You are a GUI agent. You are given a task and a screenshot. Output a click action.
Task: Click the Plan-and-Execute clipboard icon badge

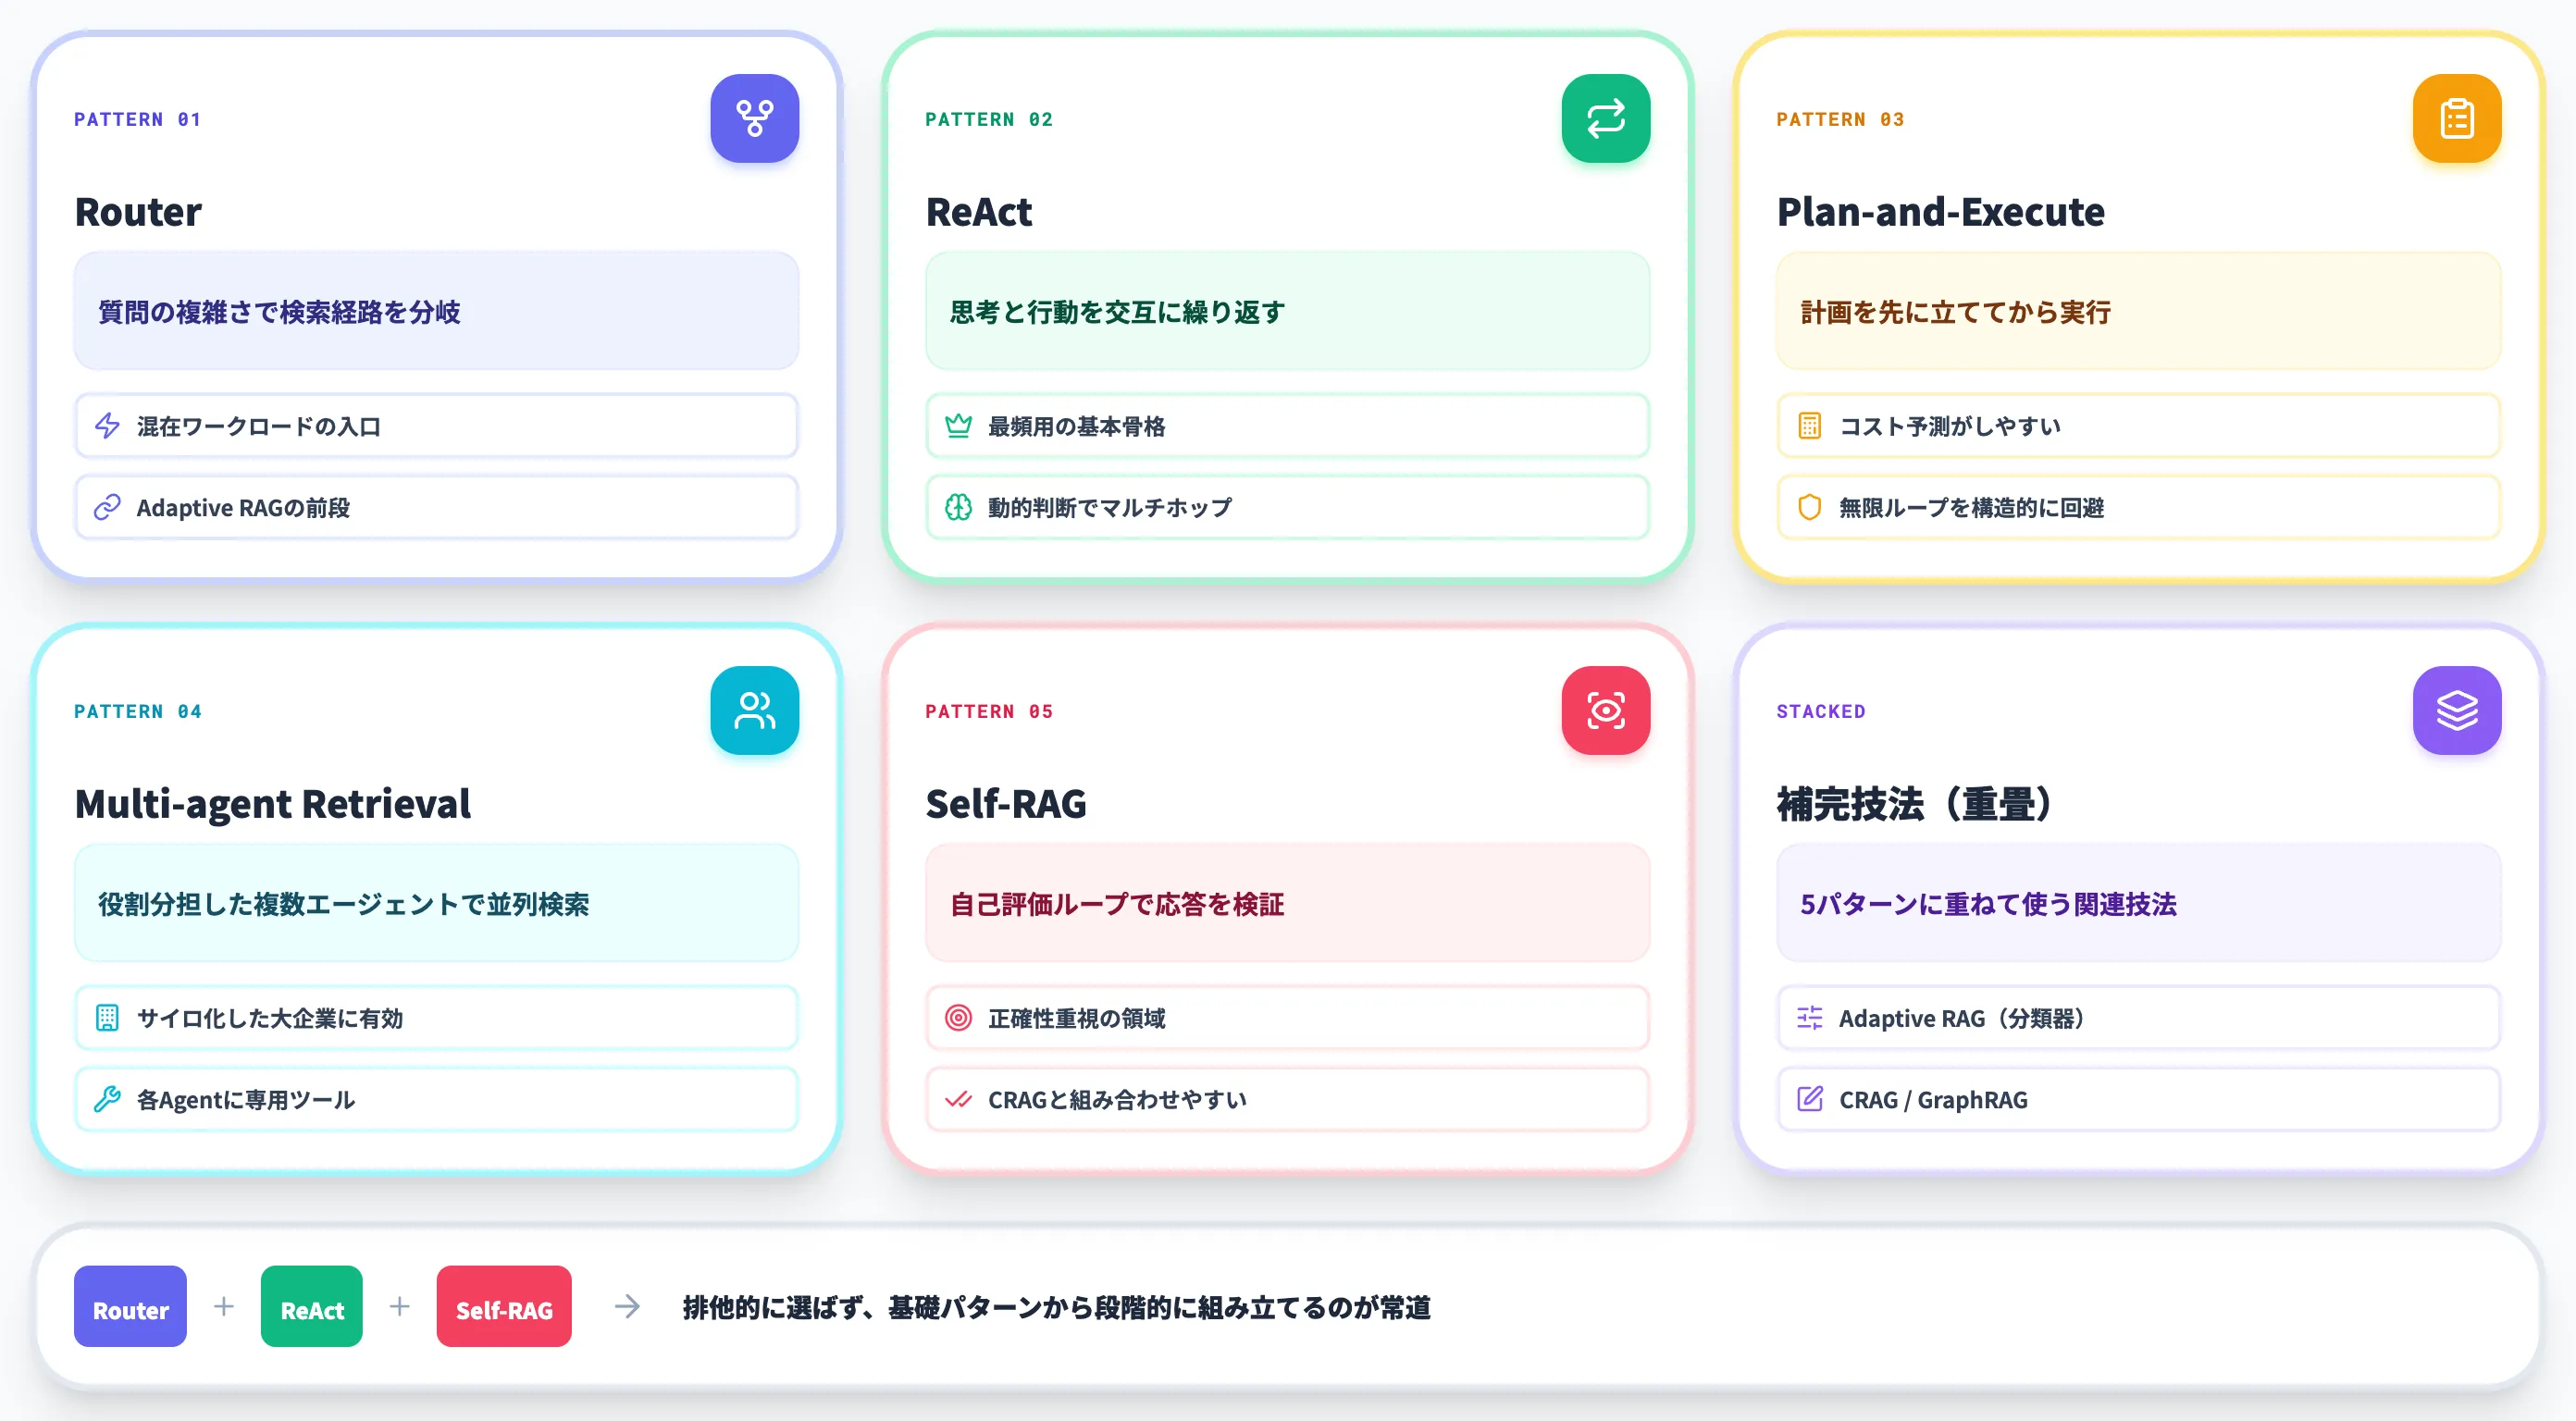[2456, 118]
